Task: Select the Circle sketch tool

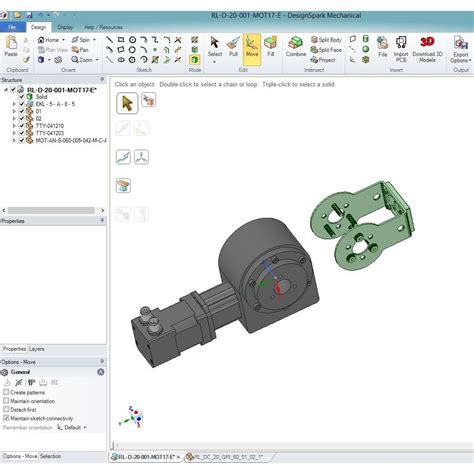Action: (x=132, y=40)
